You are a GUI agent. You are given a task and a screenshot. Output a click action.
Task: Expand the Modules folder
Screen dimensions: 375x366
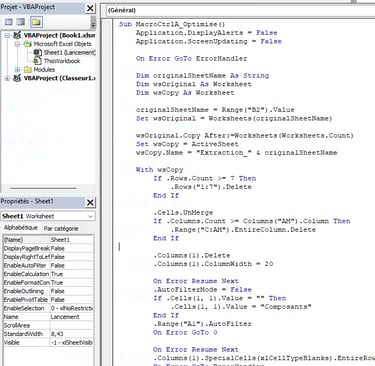coord(18,70)
